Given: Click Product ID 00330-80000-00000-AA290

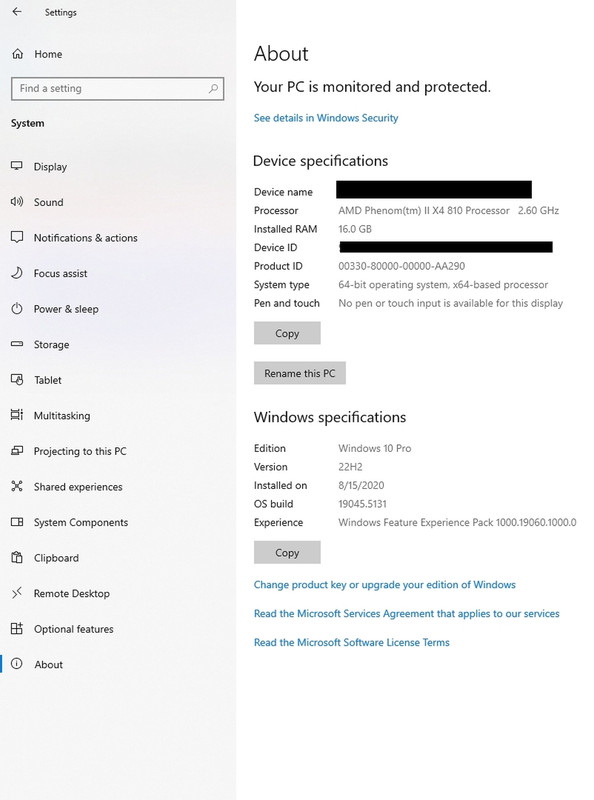Looking at the screenshot, I should [x=402, y=266].
